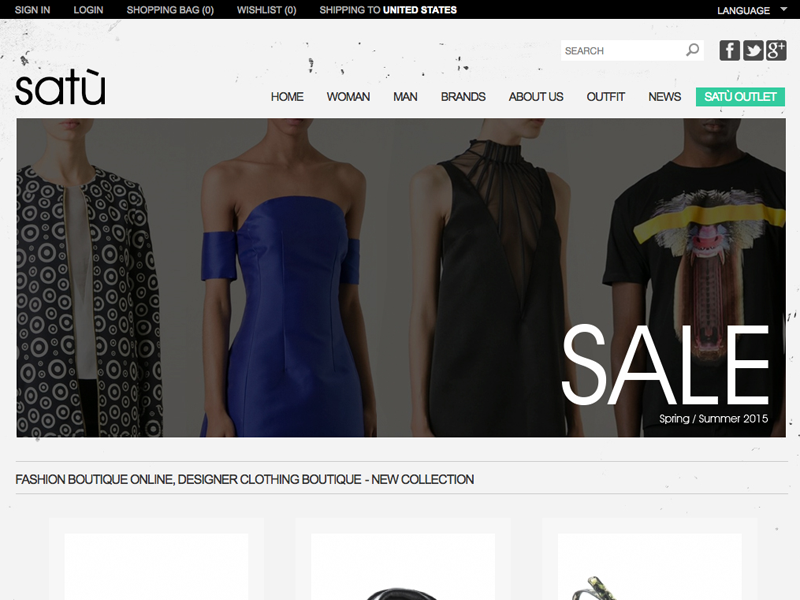Click the Sign In link
Image resolution: width=800 pixels, height=600 pixels.
[x=33, y=10]
